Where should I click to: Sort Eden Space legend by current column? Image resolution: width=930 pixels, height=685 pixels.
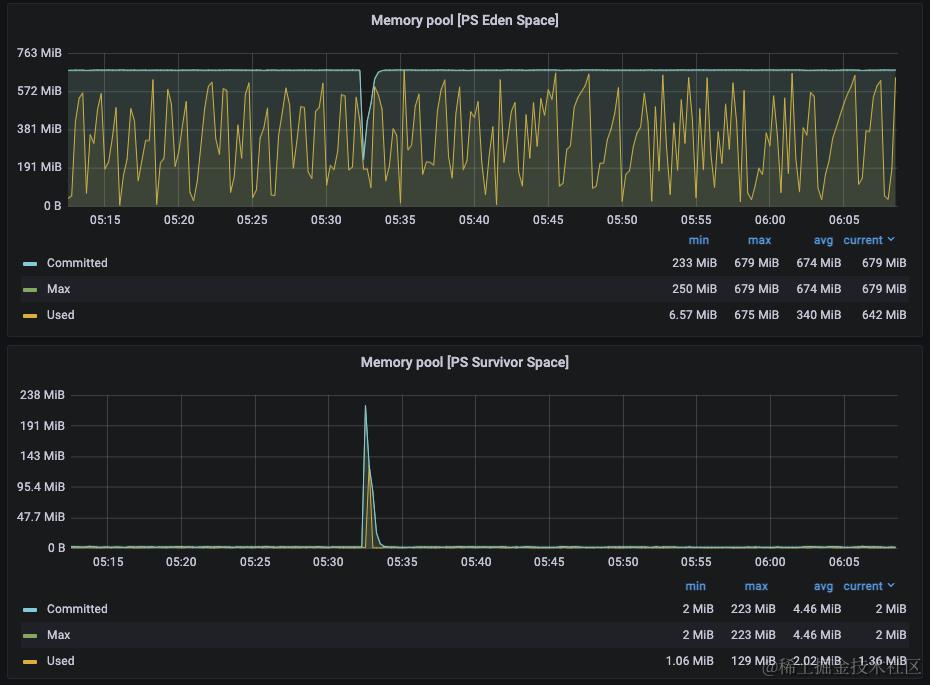(863, 240)
